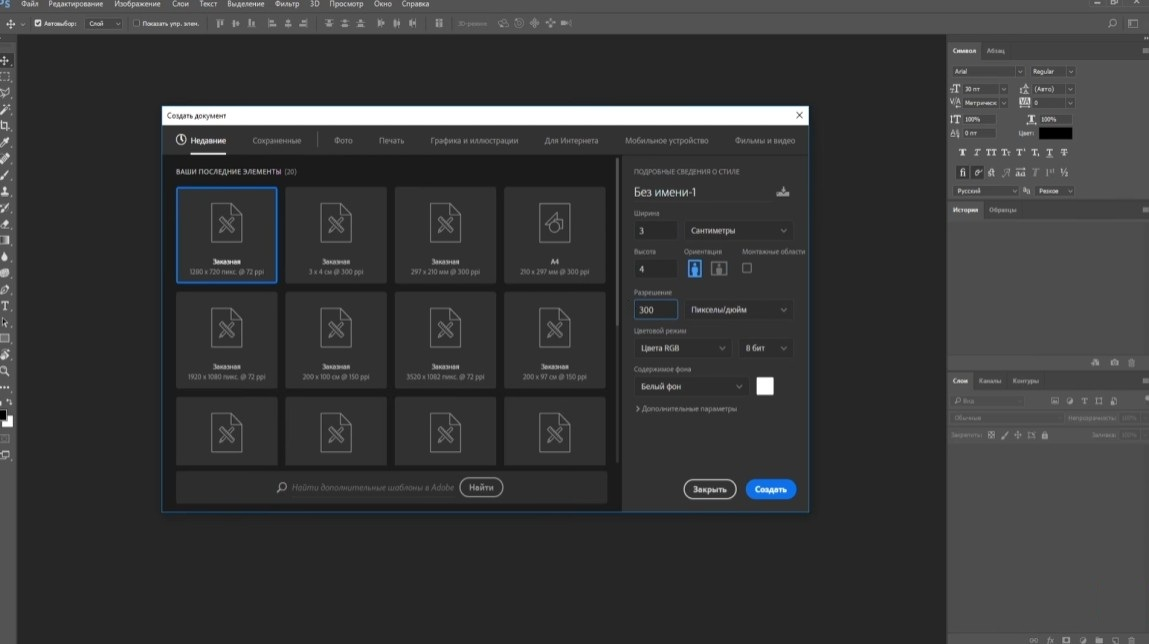This screenshot has height=644, width=1149.
Task: Apply strikethrough in the Символ panel
Action: tap(1064, 152)
